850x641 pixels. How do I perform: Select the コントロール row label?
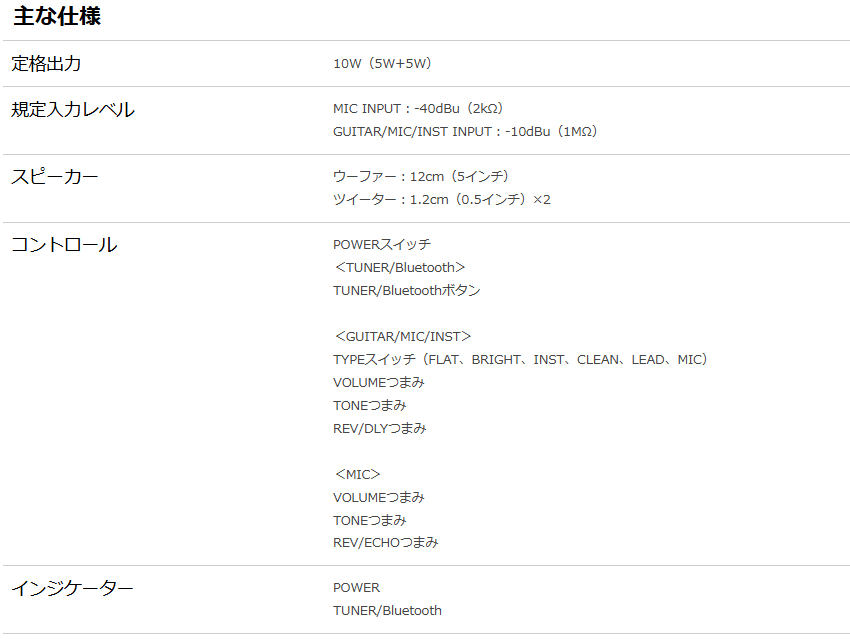(64, 244)
